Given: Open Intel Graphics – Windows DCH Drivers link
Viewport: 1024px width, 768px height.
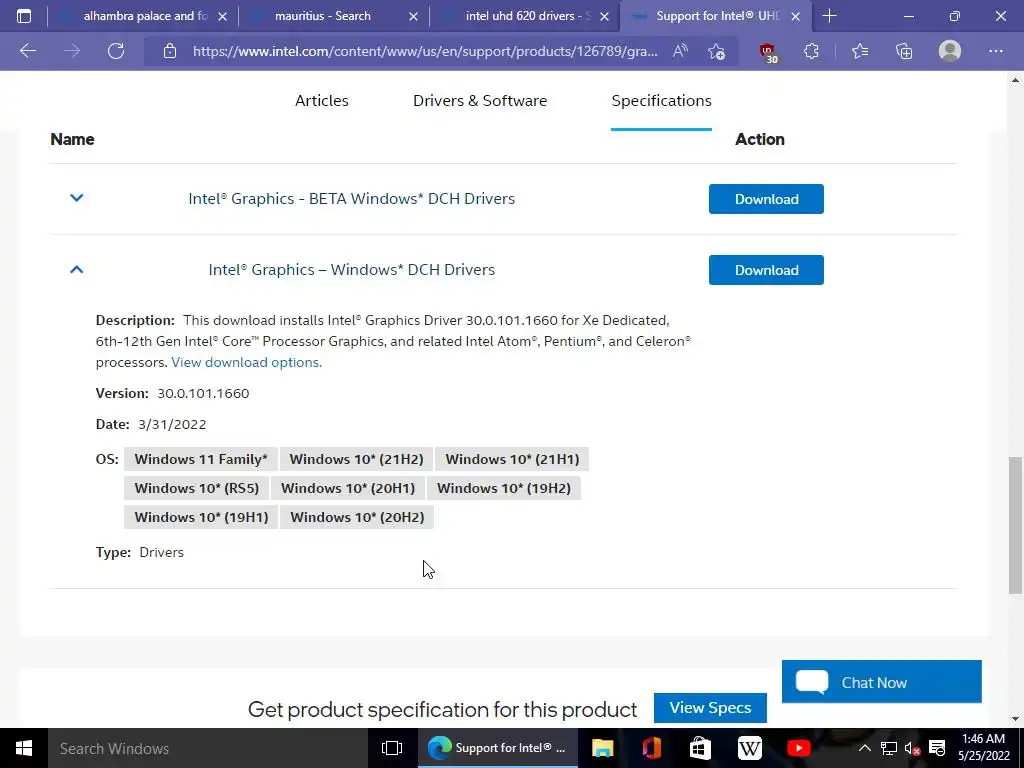Looking at the screenshot, I should tap(351, 270).
